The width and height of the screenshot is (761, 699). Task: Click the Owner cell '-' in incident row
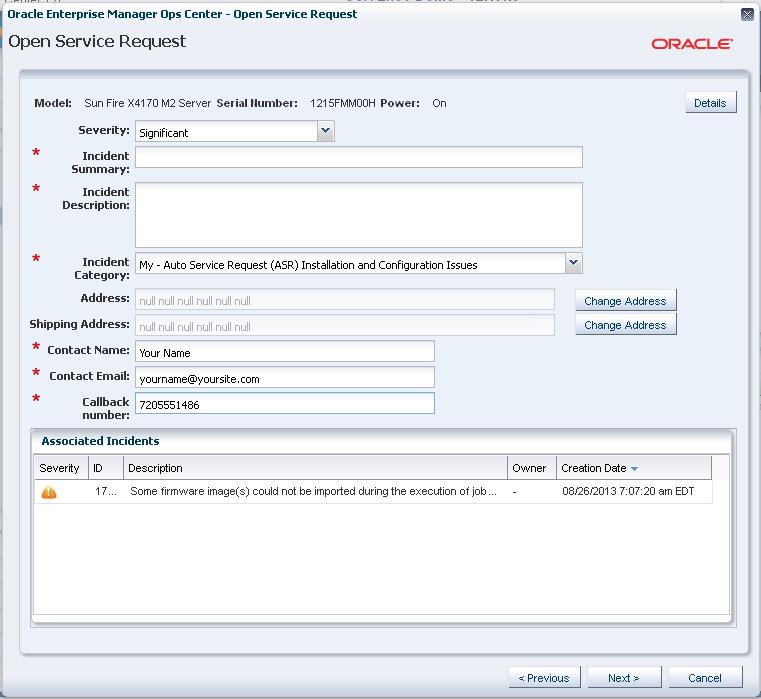[x=514, y=492]
